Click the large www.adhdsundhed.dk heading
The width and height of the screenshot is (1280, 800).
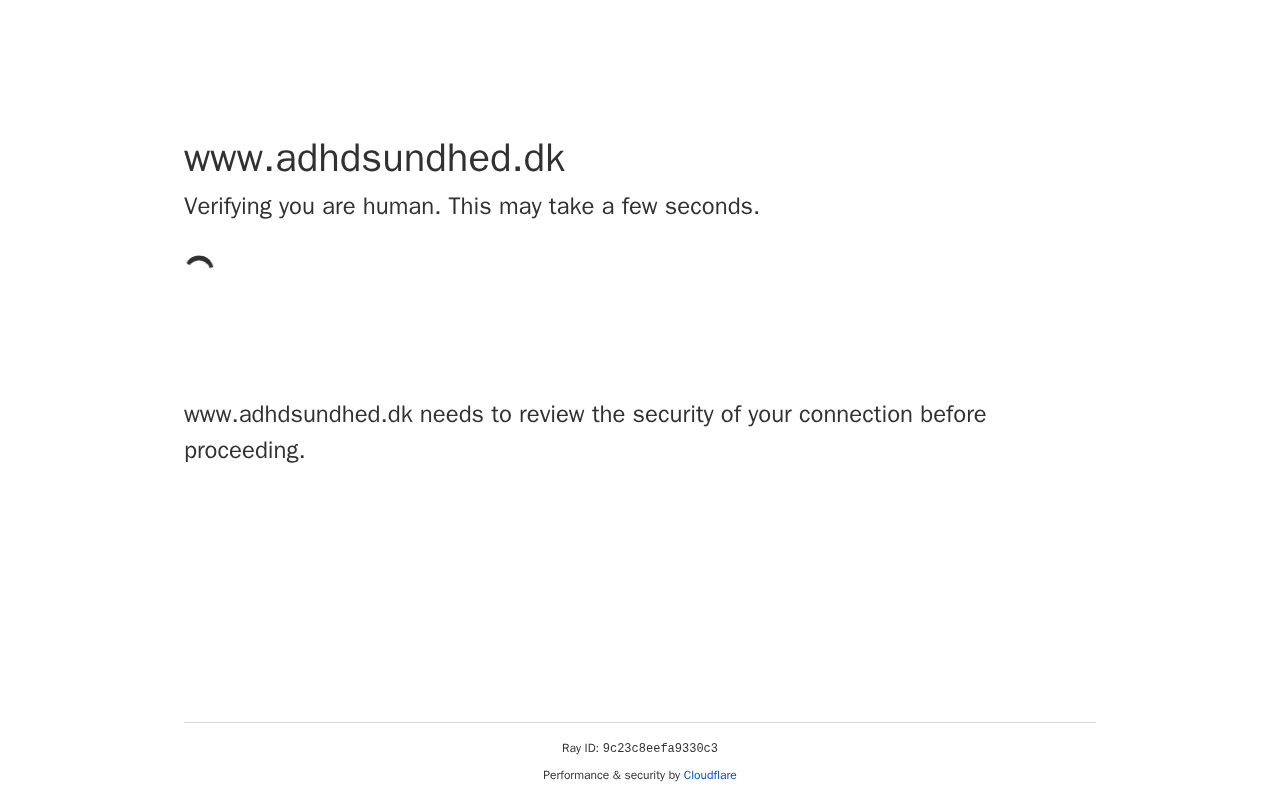point(374,158)
